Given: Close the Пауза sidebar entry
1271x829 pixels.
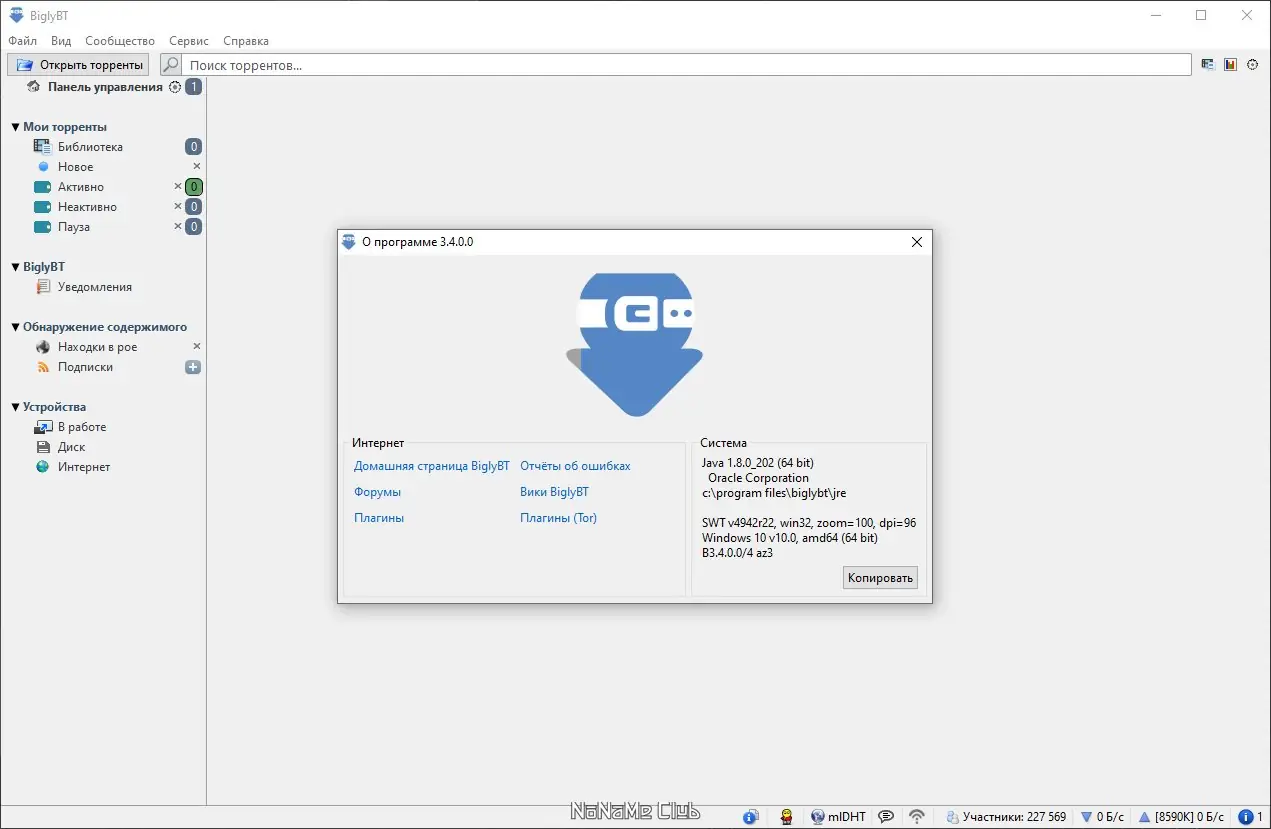Looking at the screenshot, I should [x=178, y=226].
